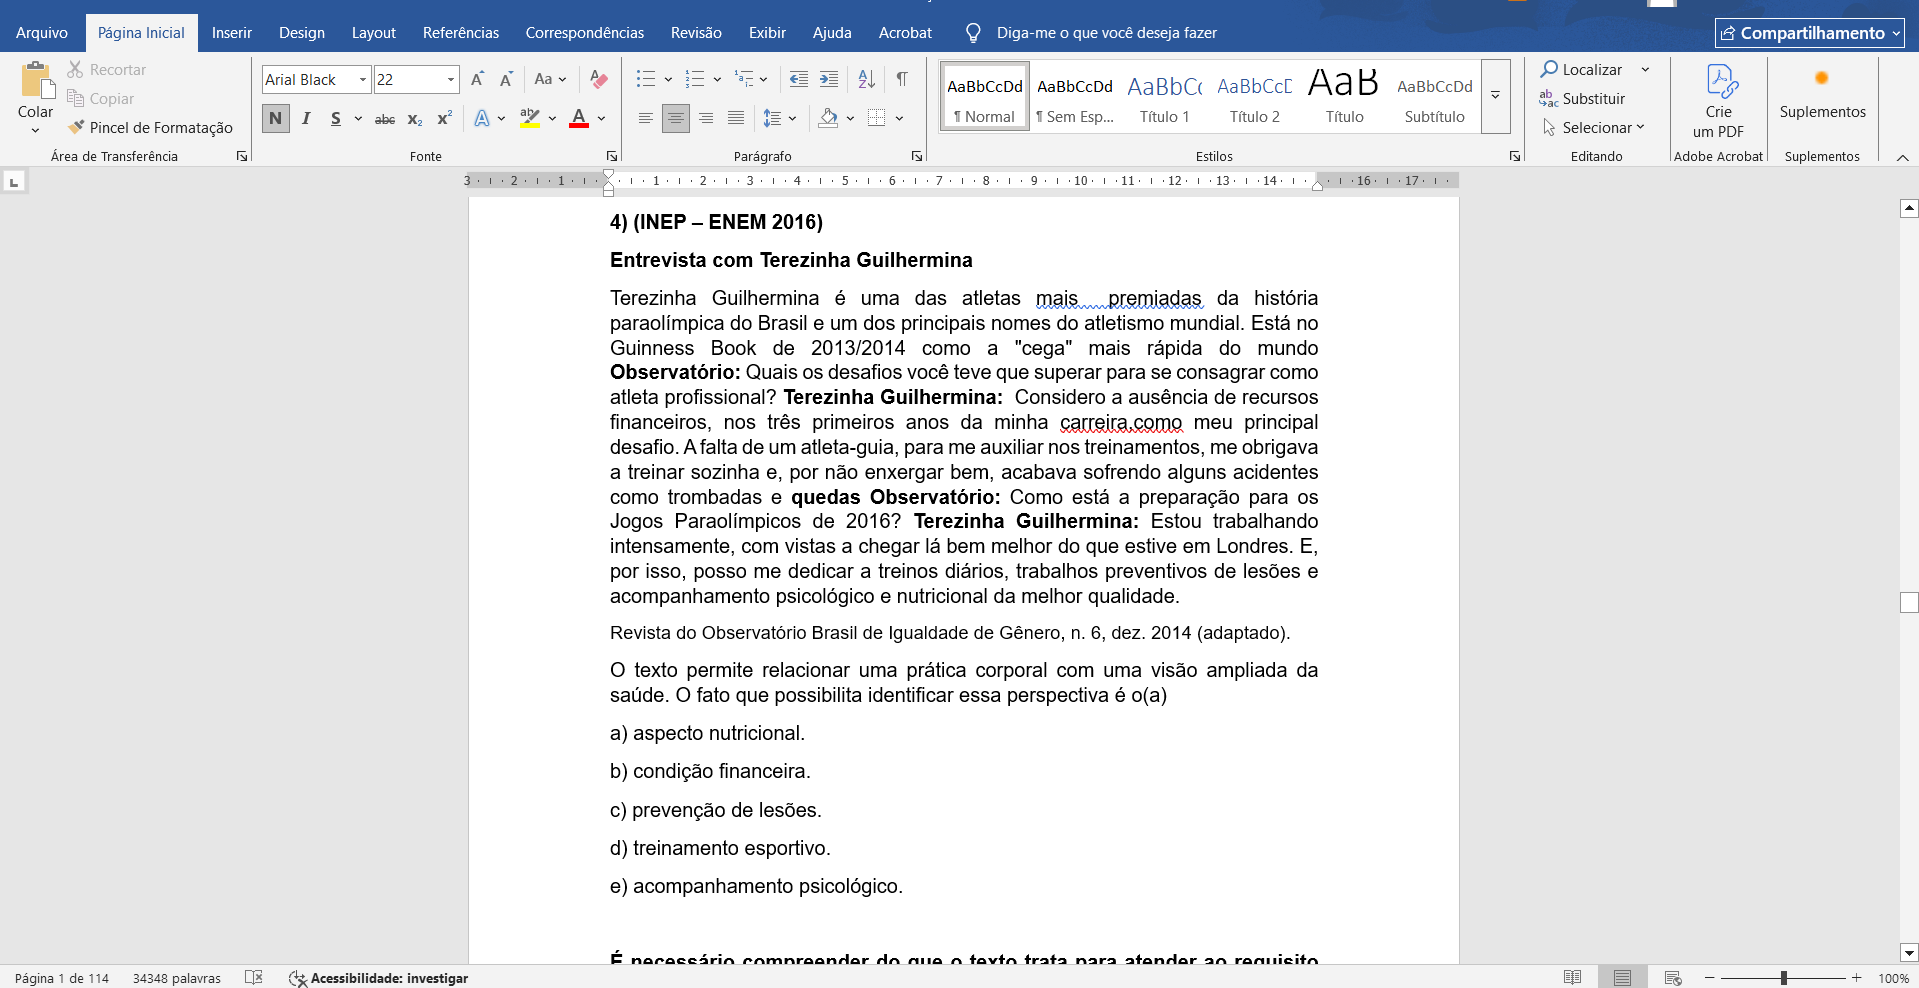The width and height of the screenshot is (1919, 988).
Task: Switch to Inserir tab
Action: pos(232,33)
